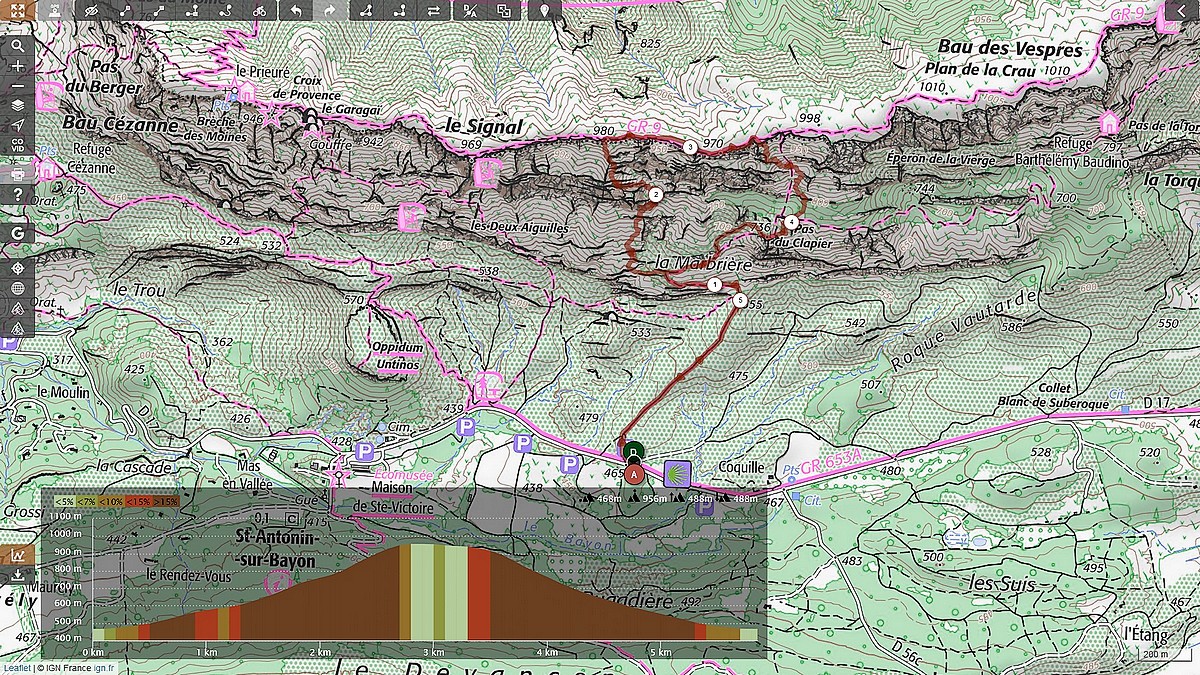Toggle the crossed-out eye visibility icon
This screenshot has width=1200, height=675.
pos(93,11)
